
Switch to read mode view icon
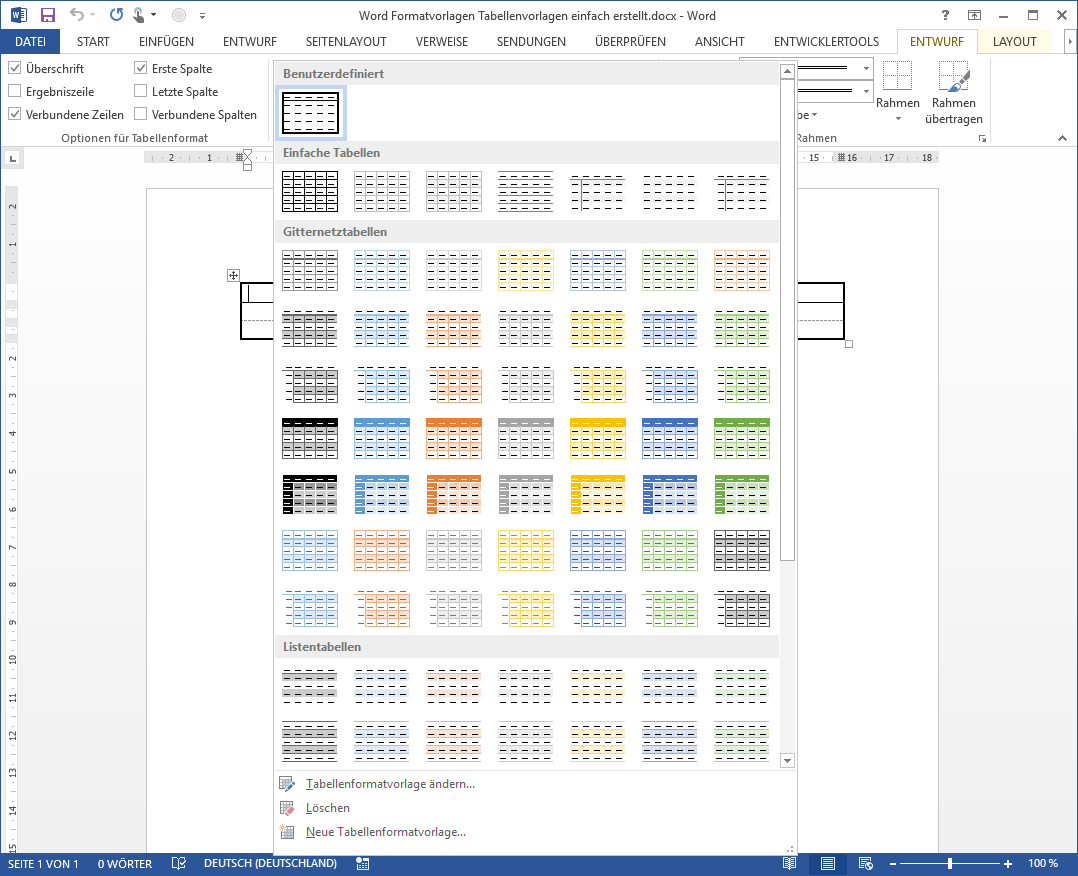pos(789,864)
